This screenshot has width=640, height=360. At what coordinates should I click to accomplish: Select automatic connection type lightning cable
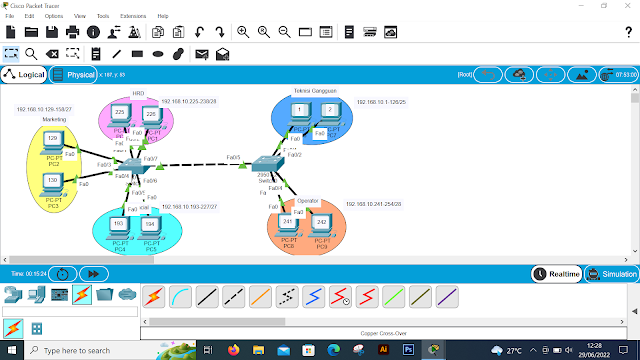point(154,297)
